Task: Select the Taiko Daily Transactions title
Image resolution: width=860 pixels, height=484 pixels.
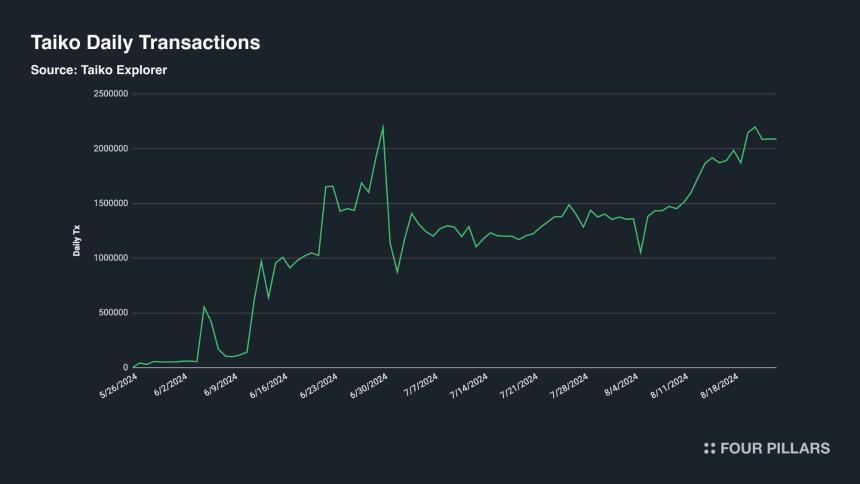Action: (x=145, y=43)
